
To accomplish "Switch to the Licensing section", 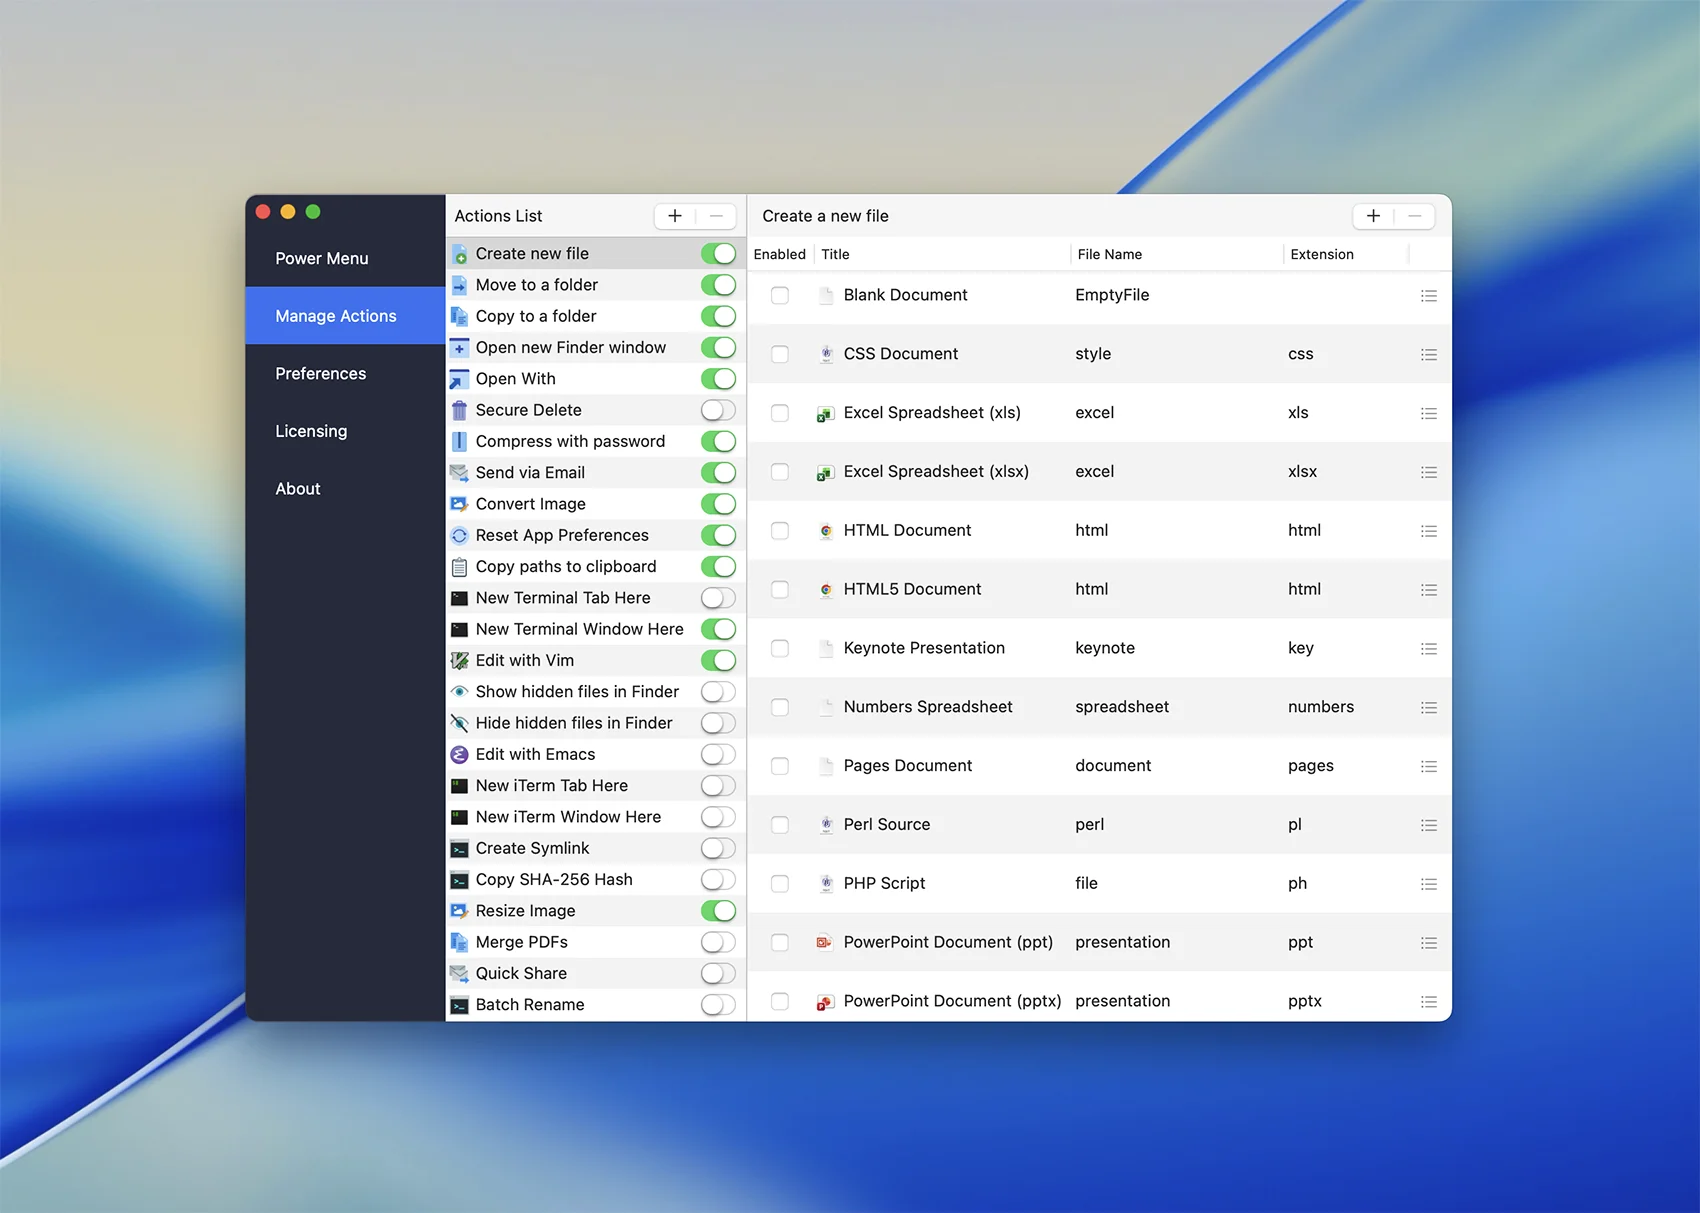I will coord(311,431).
